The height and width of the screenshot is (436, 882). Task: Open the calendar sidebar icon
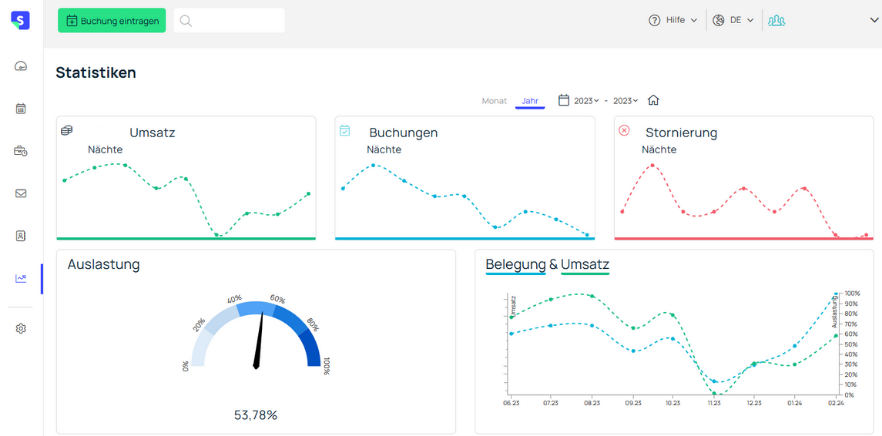tap(21, 109)
